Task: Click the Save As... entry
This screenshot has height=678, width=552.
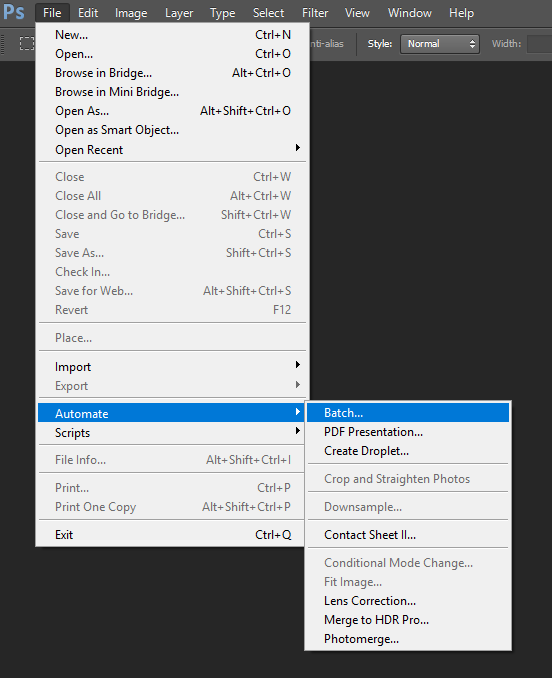Action: [x=172, y=253]
